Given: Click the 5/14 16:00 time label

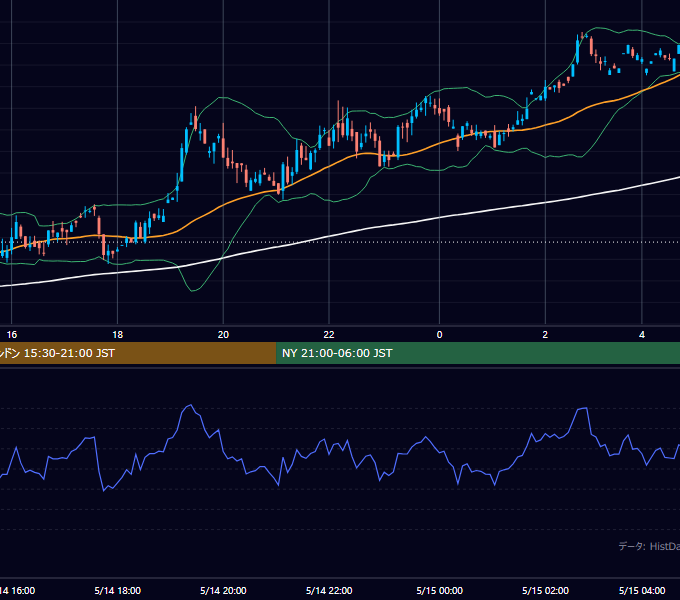Looking at the screenshot, I should 17,590.
